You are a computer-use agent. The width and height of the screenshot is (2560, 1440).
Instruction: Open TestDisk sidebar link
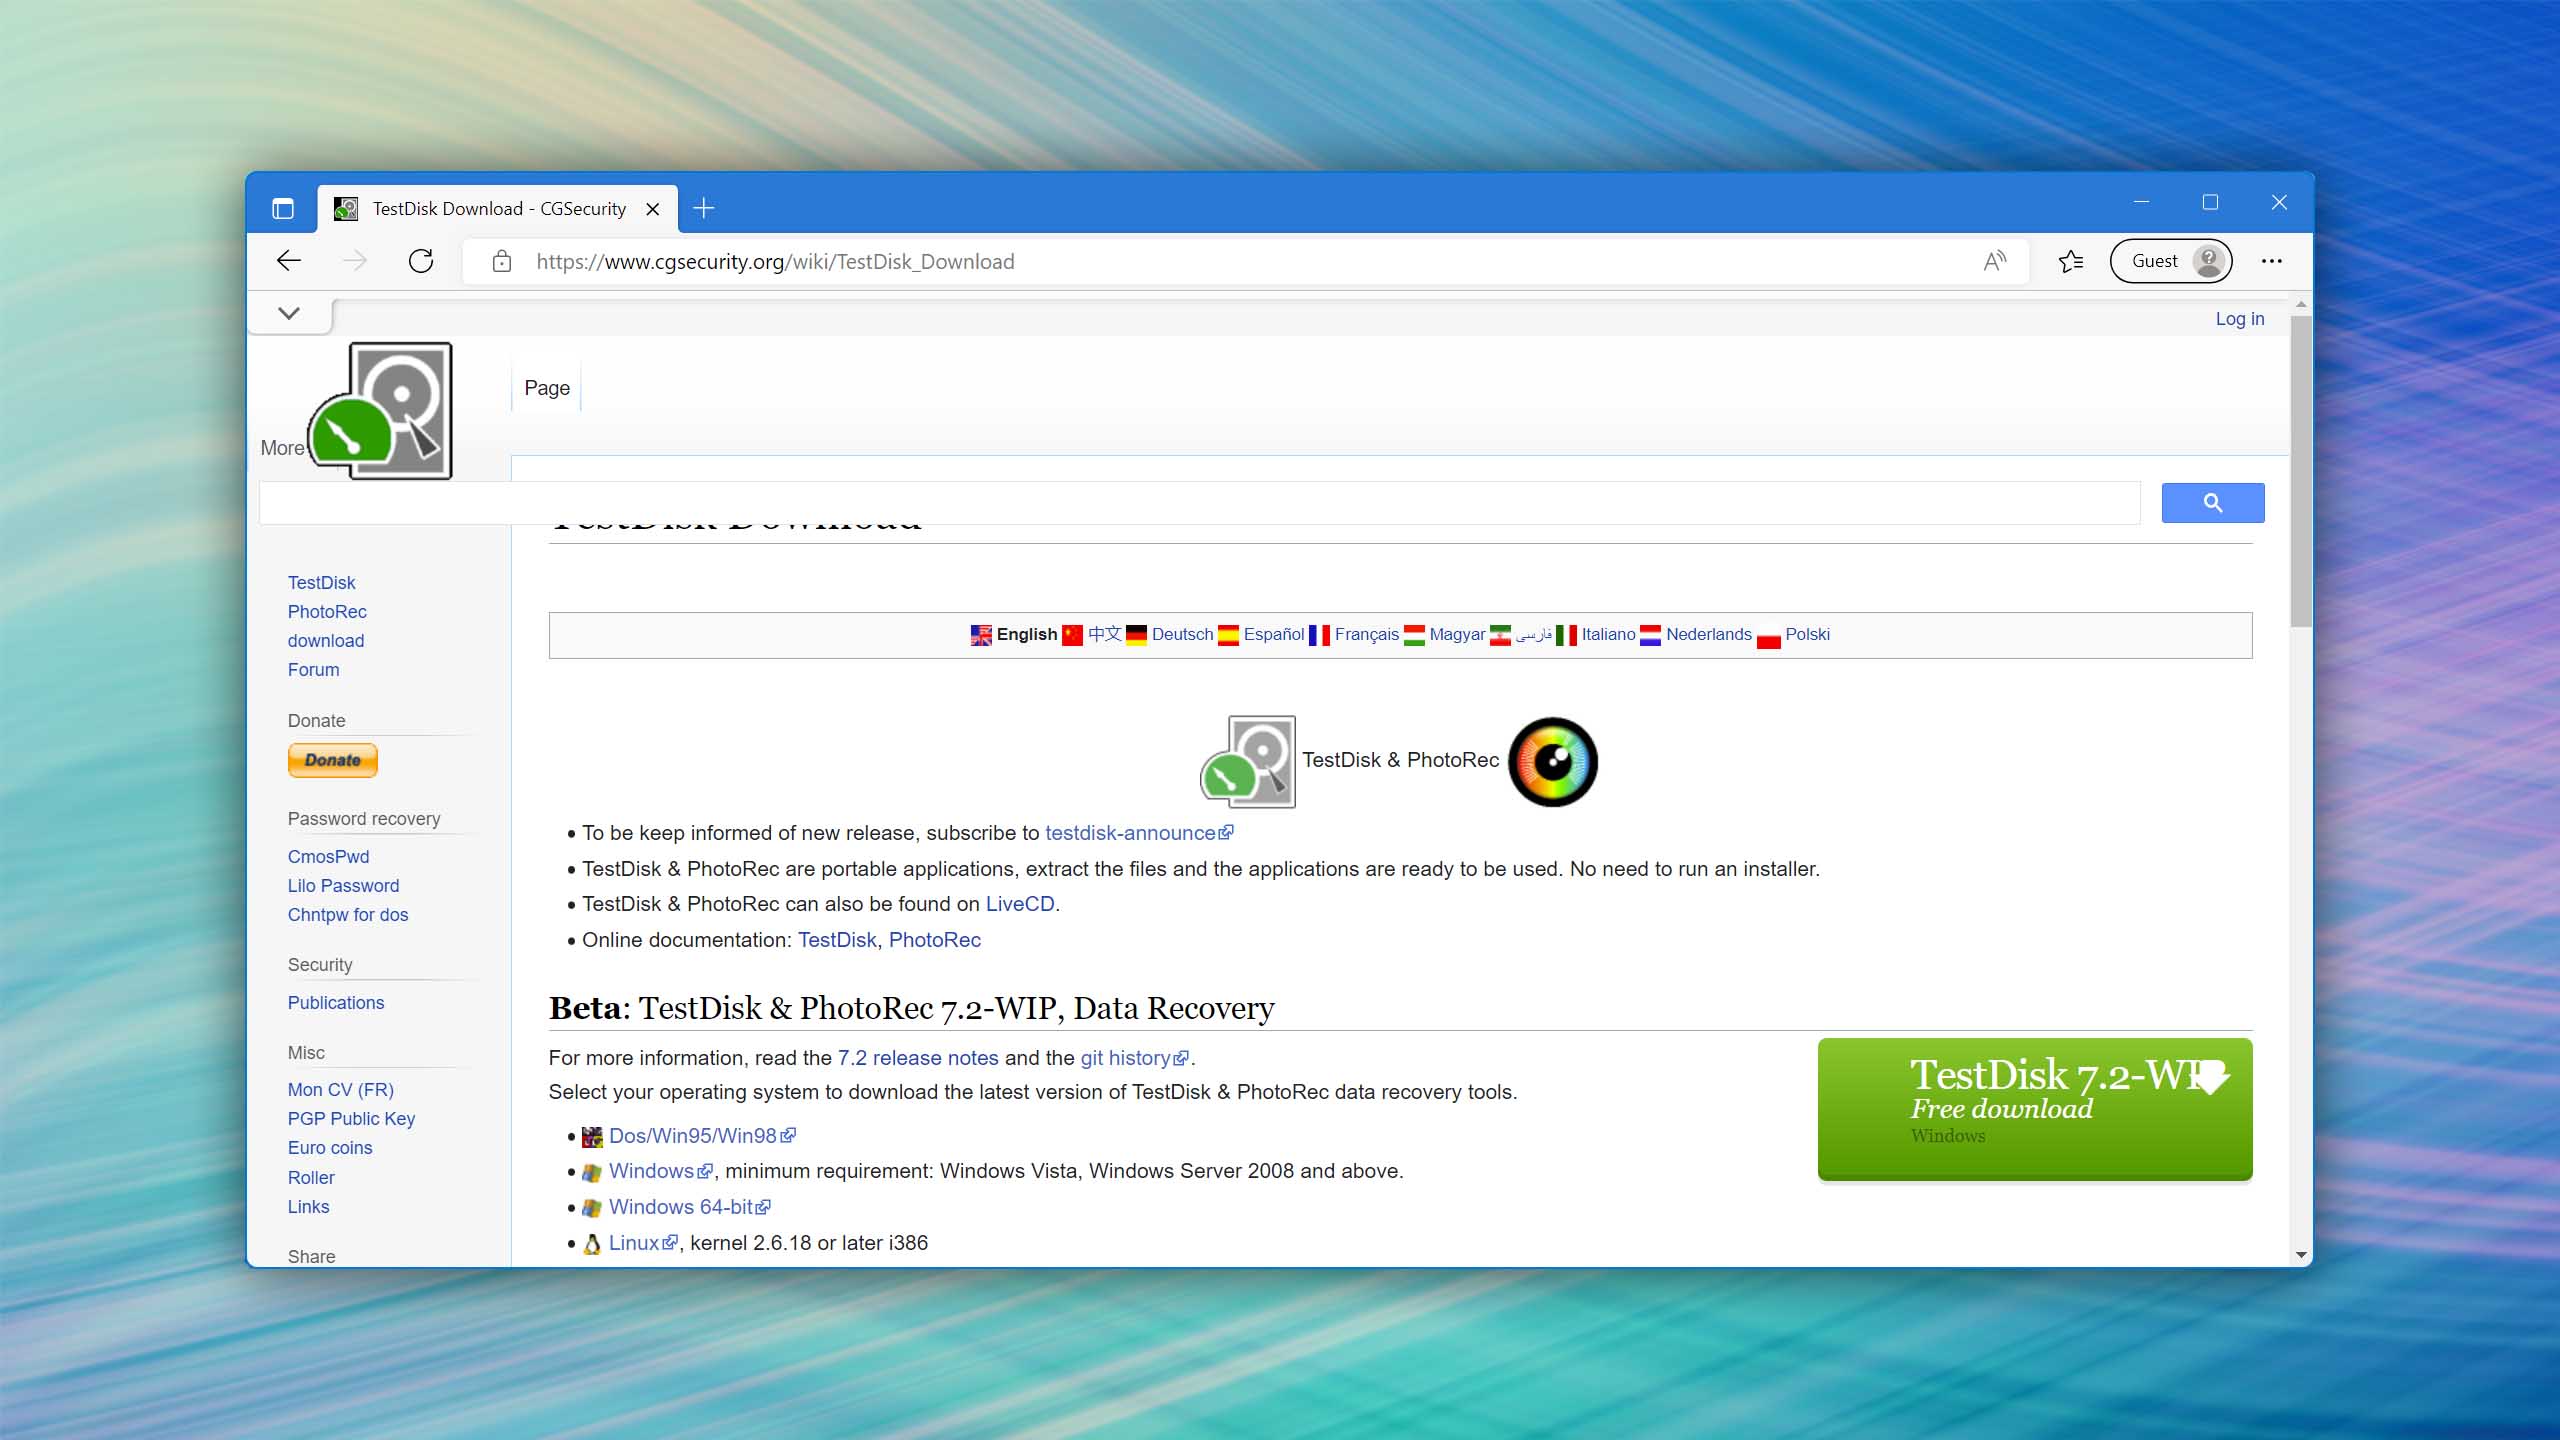(x=321, y=582)
